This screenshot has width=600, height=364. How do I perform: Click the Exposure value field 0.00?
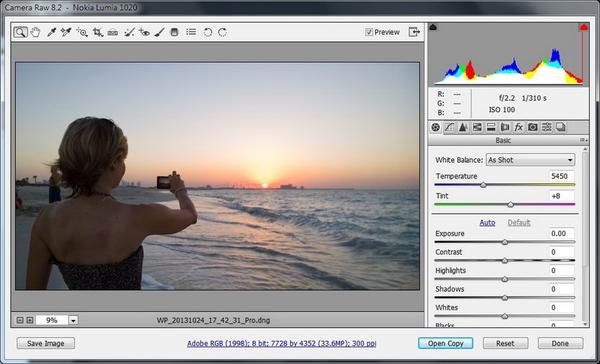click(561, 233)
